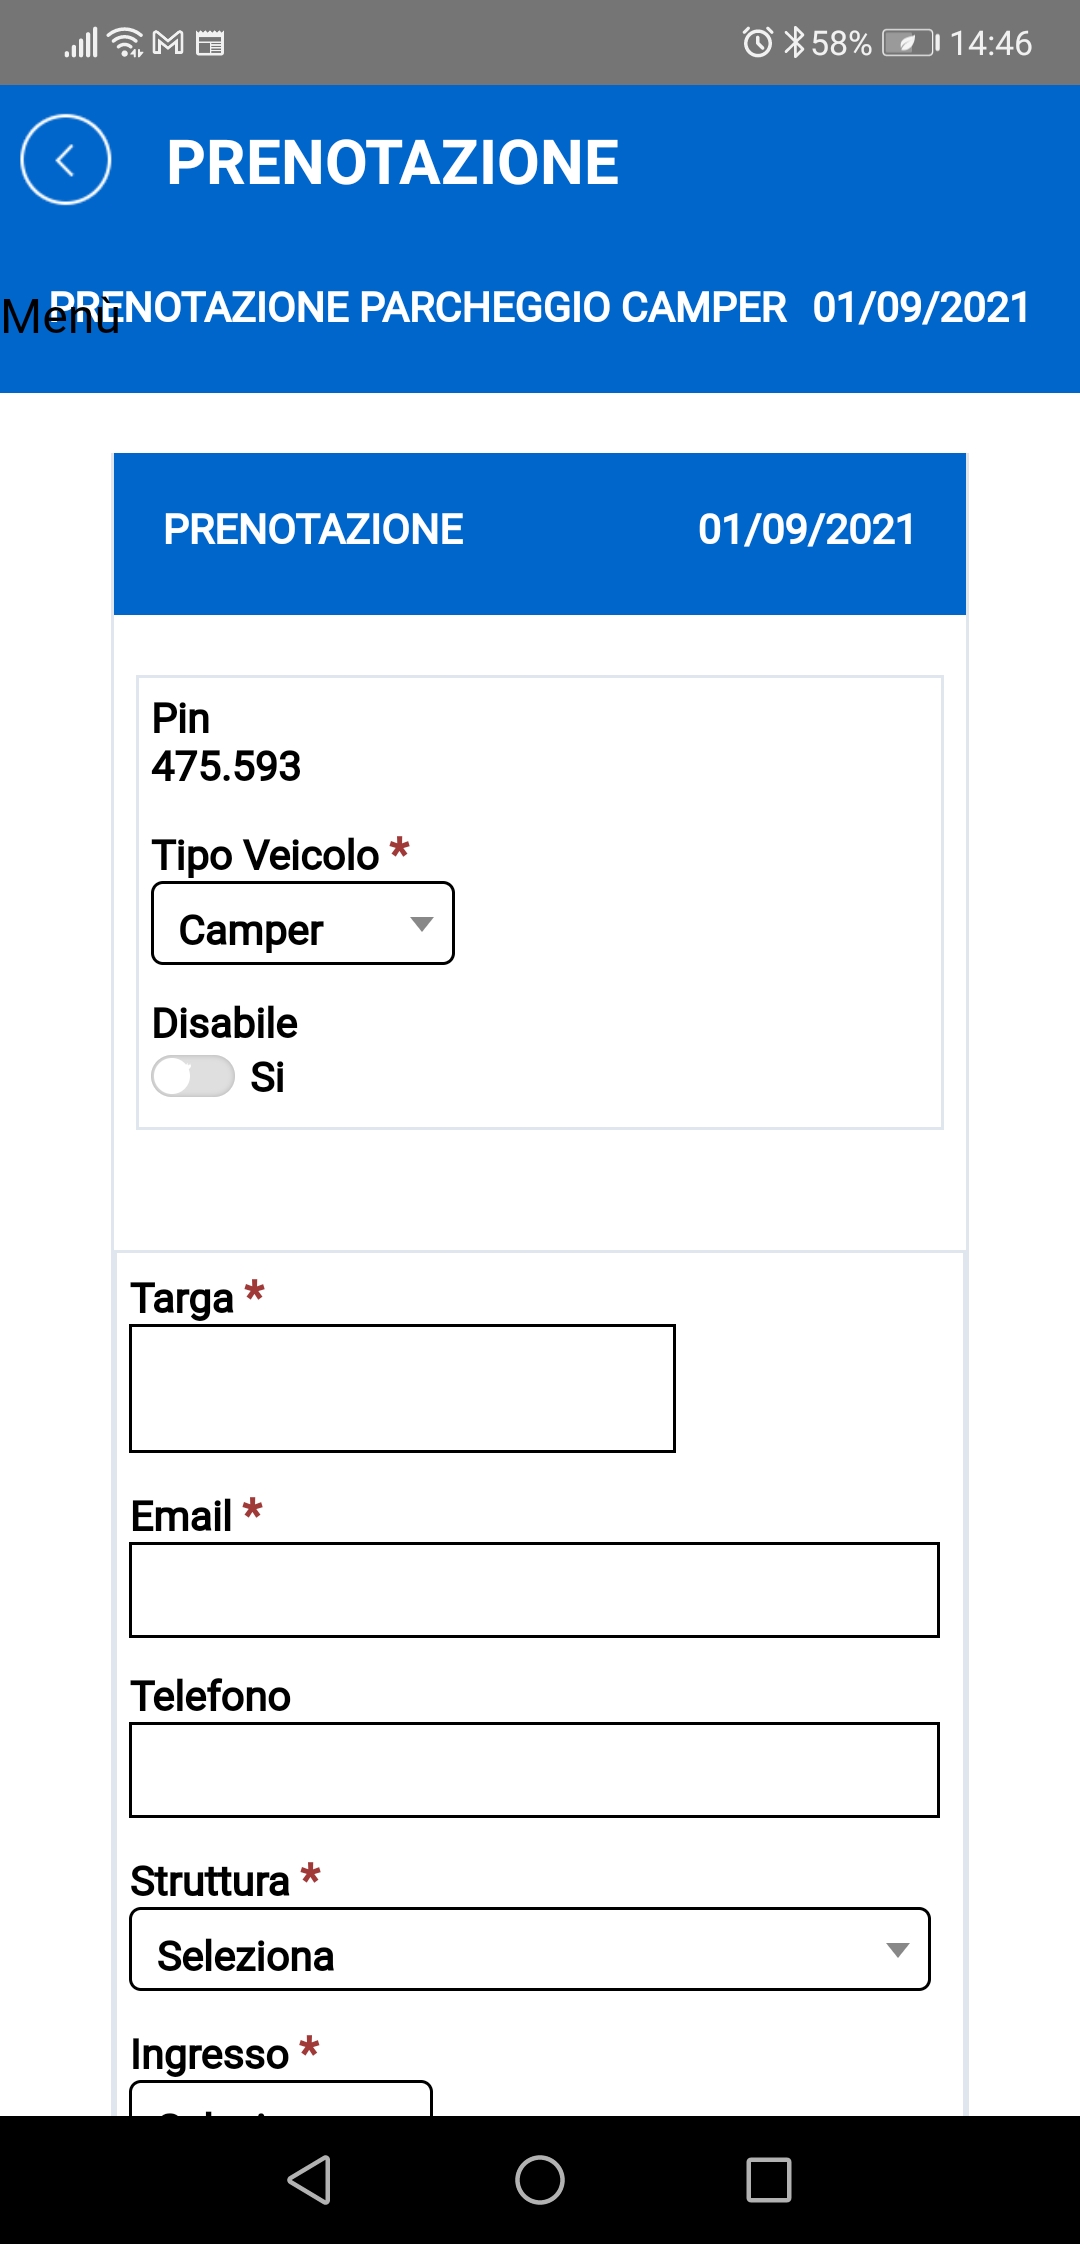Tap the Gmail notification icon in status bar
The image size is (1080, 2244).
[x=168, y=43]
